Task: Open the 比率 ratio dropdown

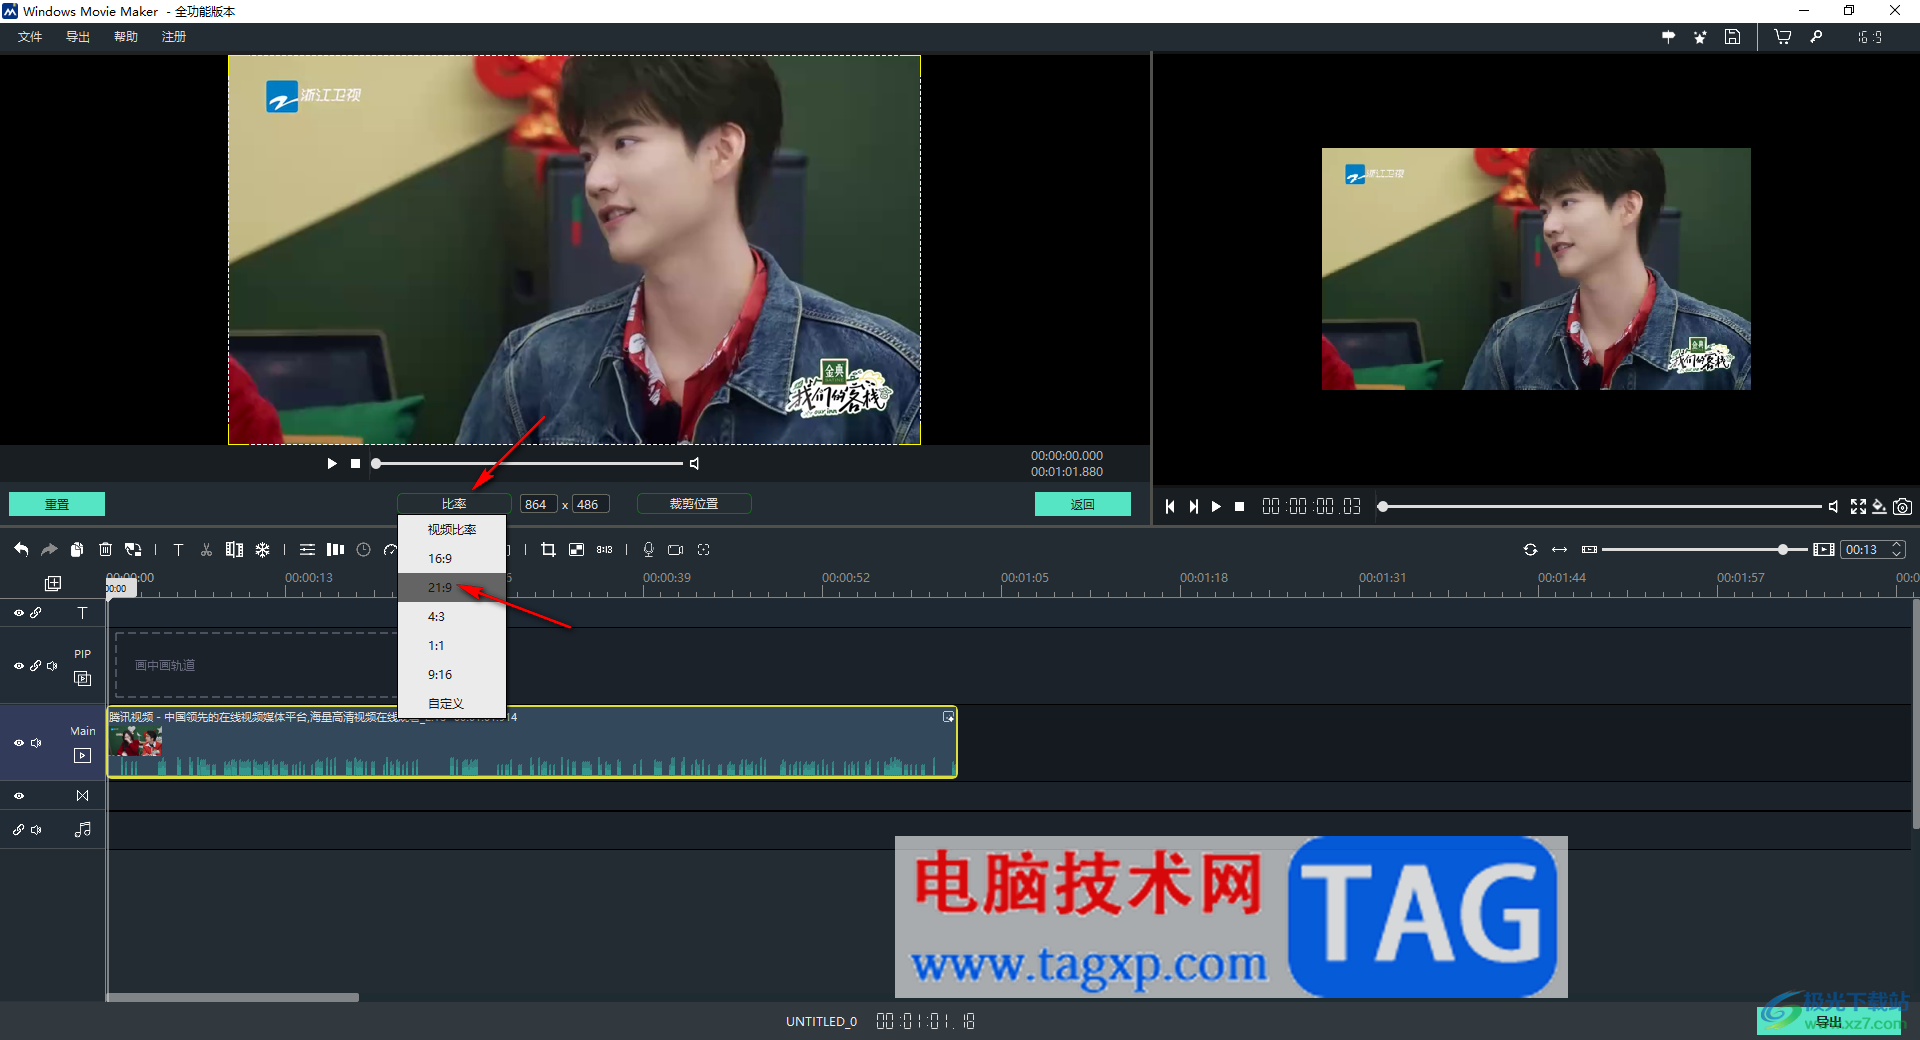Action: coord(454,504)
